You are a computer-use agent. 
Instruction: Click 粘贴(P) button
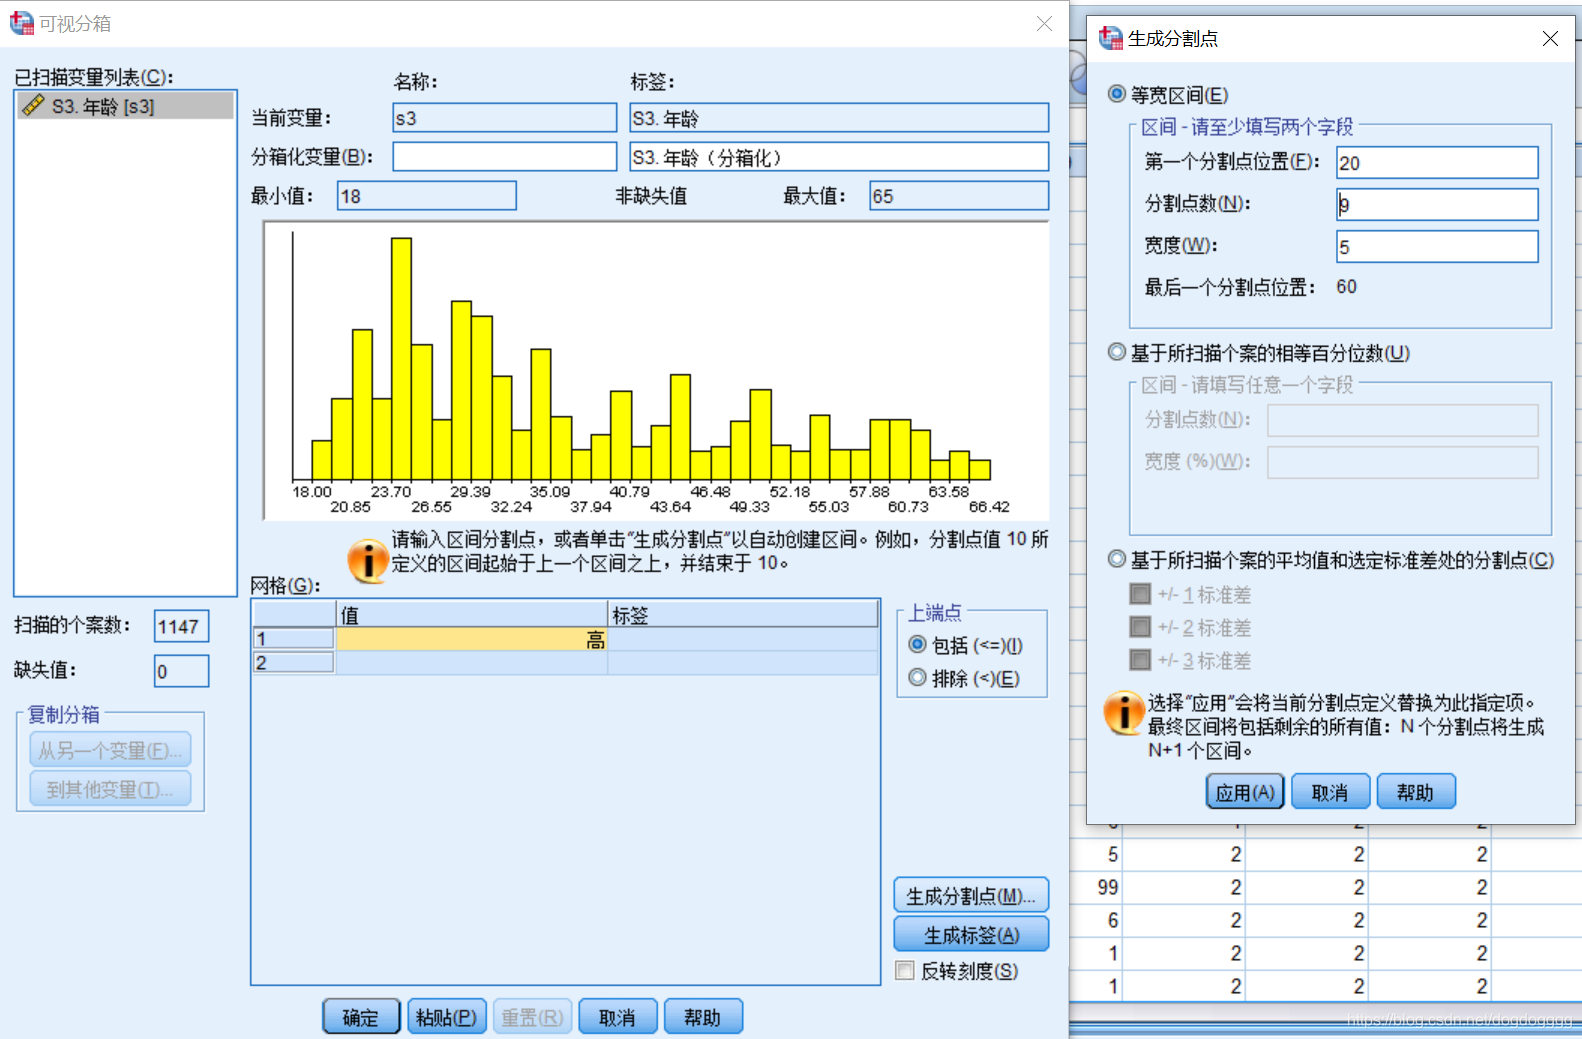coord(447,1017)
